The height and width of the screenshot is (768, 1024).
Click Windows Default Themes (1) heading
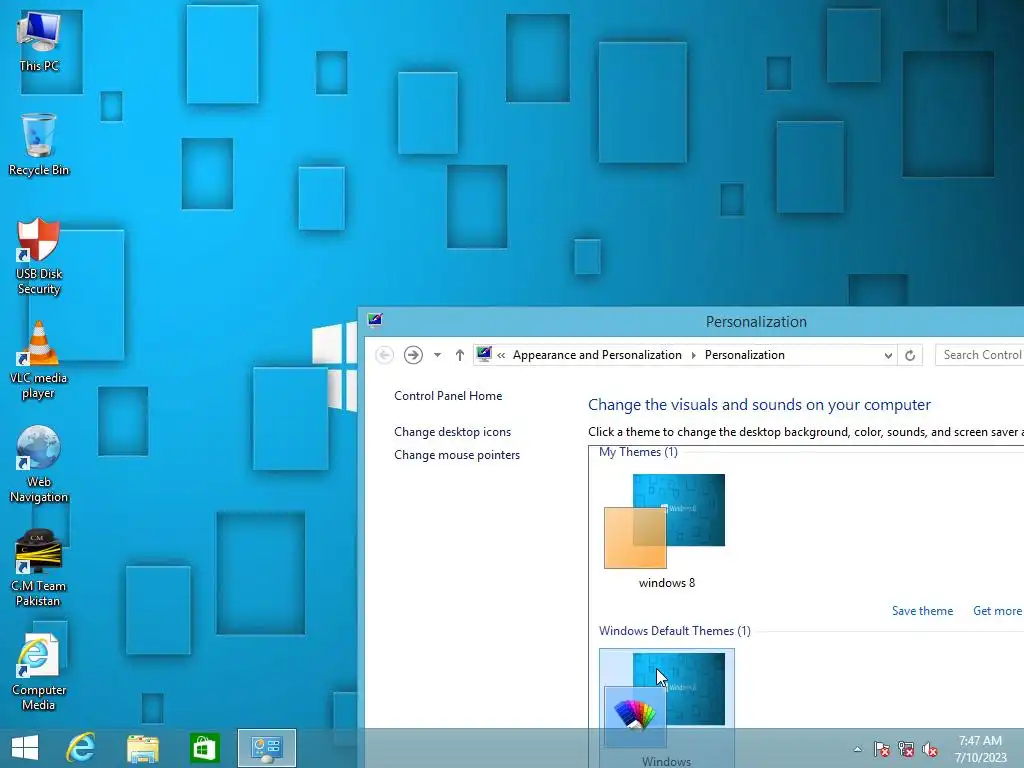pyautogui.click(x=675, y=631)
